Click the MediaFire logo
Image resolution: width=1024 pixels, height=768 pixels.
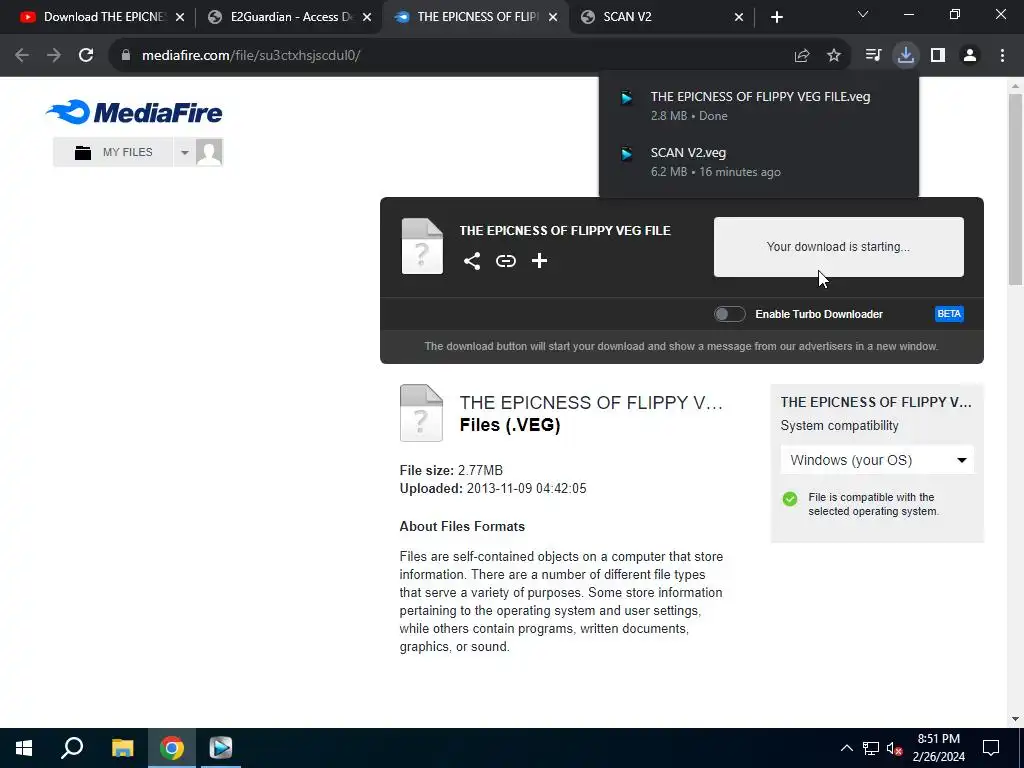click(134, 112)
